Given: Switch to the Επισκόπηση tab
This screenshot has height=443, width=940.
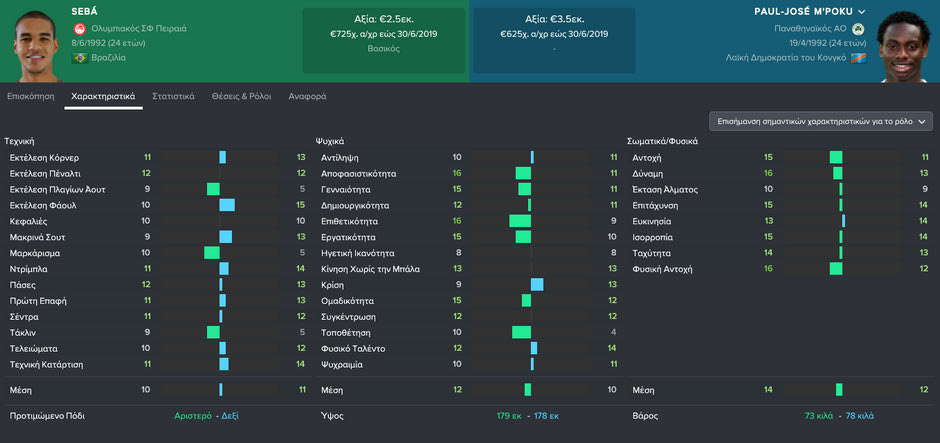Looking at the screenshot, I should [30, 97].
